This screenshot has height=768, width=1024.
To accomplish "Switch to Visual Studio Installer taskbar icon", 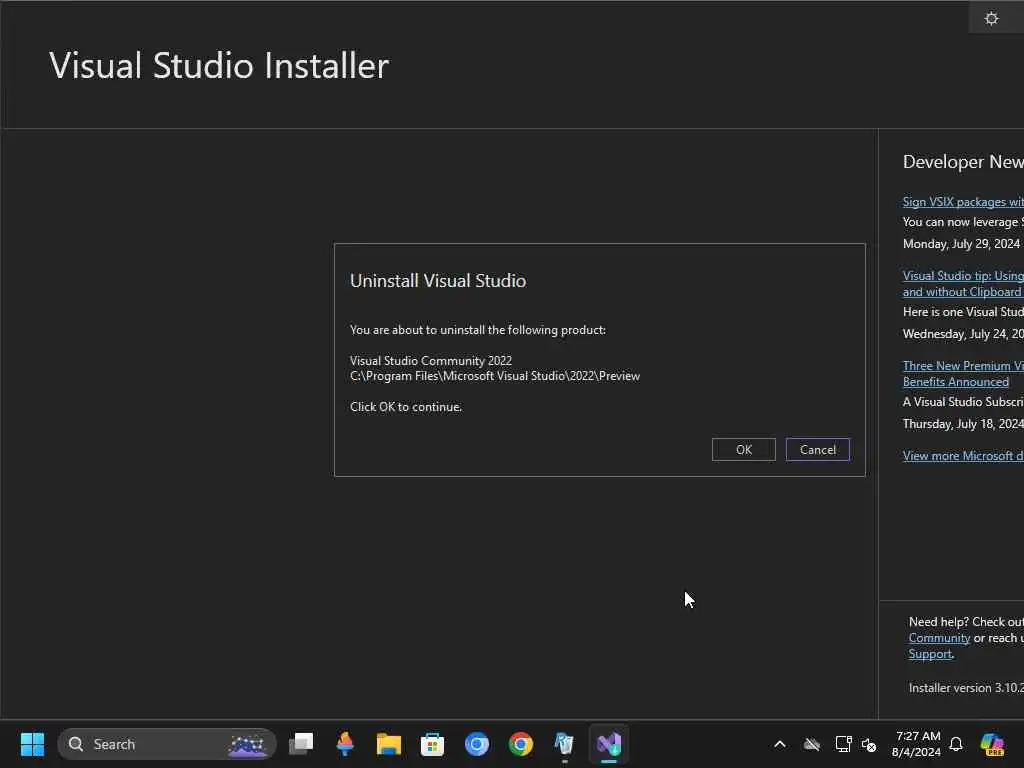I will pos(609,744).
